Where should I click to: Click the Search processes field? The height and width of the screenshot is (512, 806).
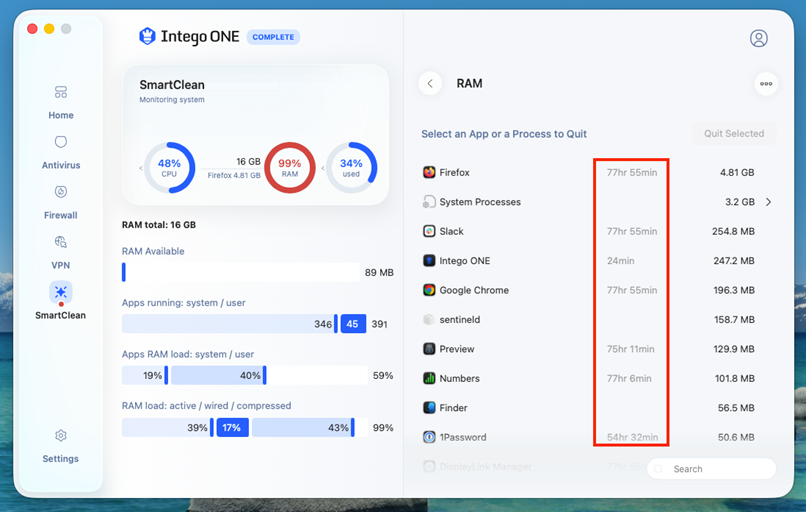711,469
